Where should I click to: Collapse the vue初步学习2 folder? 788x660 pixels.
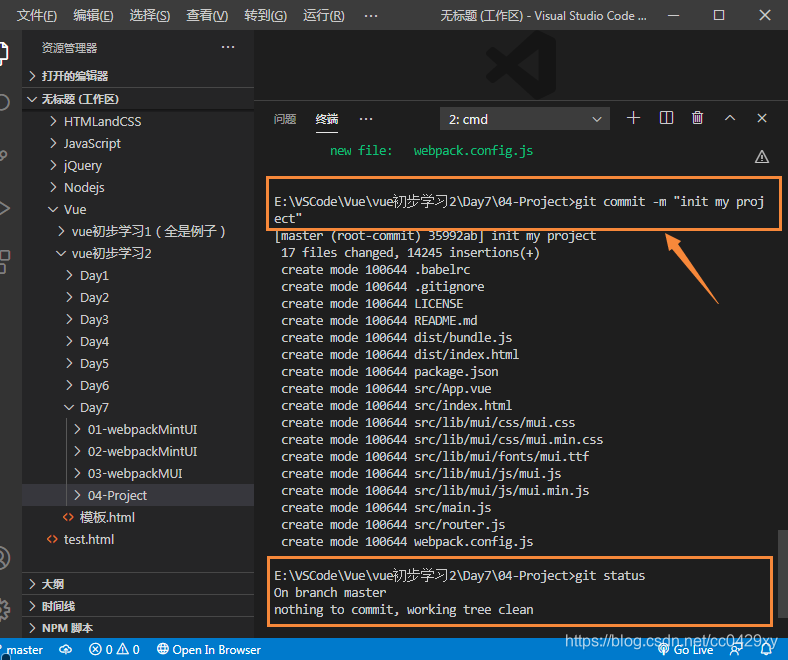(x=138, y=253)
